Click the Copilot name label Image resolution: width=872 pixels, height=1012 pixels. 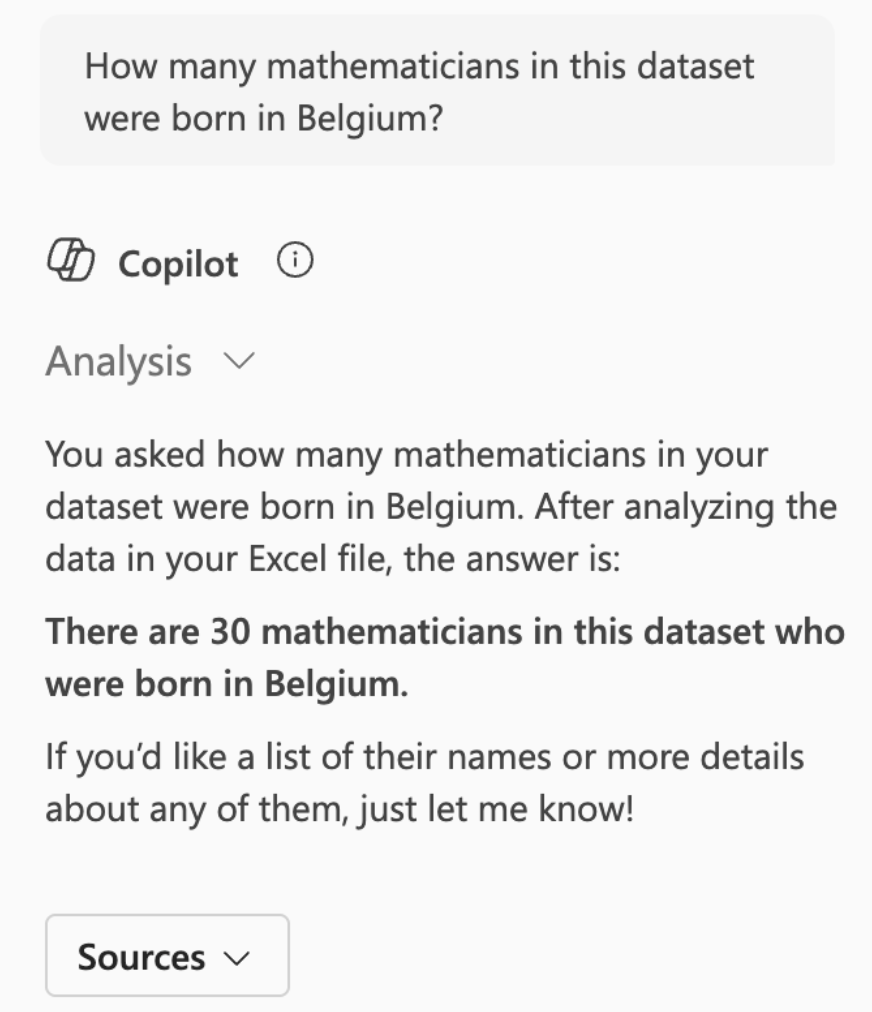pos(178,264)
